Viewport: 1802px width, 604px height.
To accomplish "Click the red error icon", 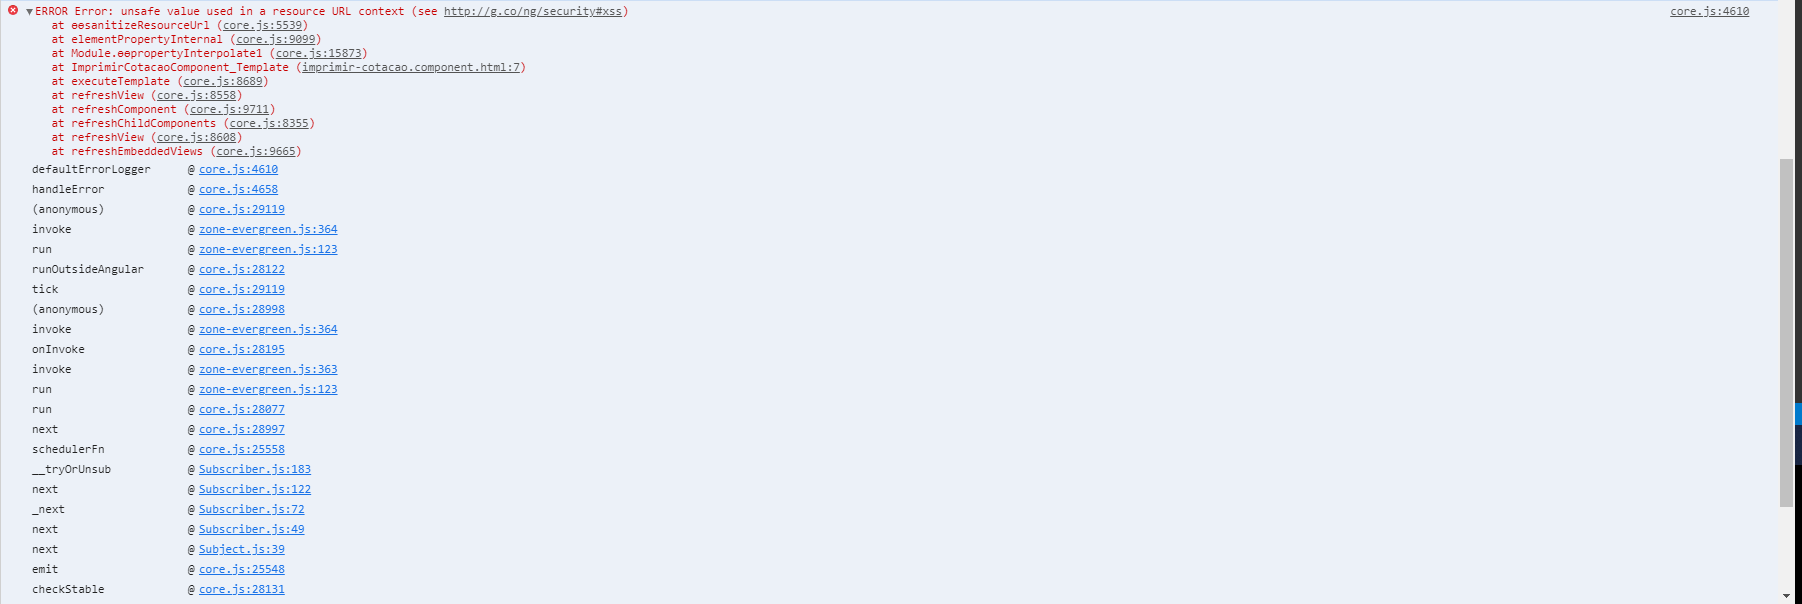I will click(x=13, y=11).
